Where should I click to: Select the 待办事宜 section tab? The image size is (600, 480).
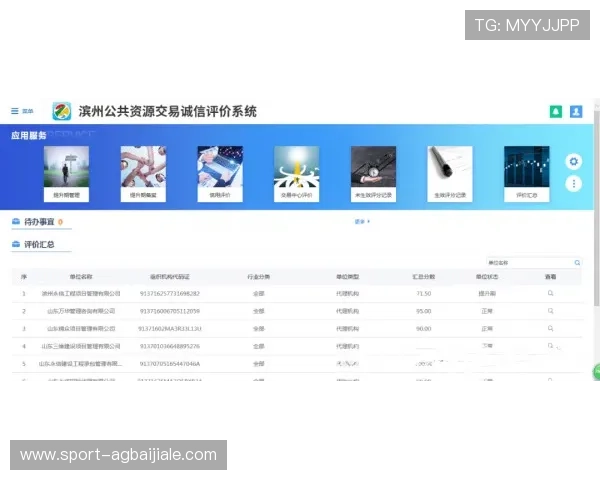click(x=38, y=222)
